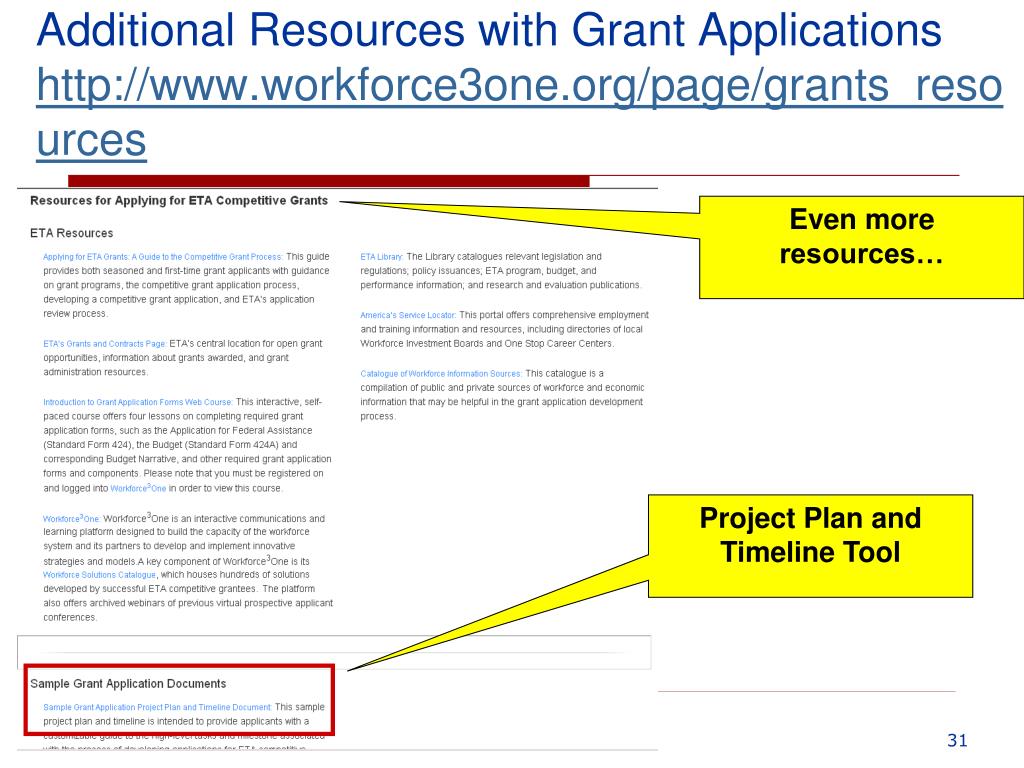Click 'Project Plan and Timeline Tool' callout
This screenshot has width=1024, height=768.
[x=810, y=546]
